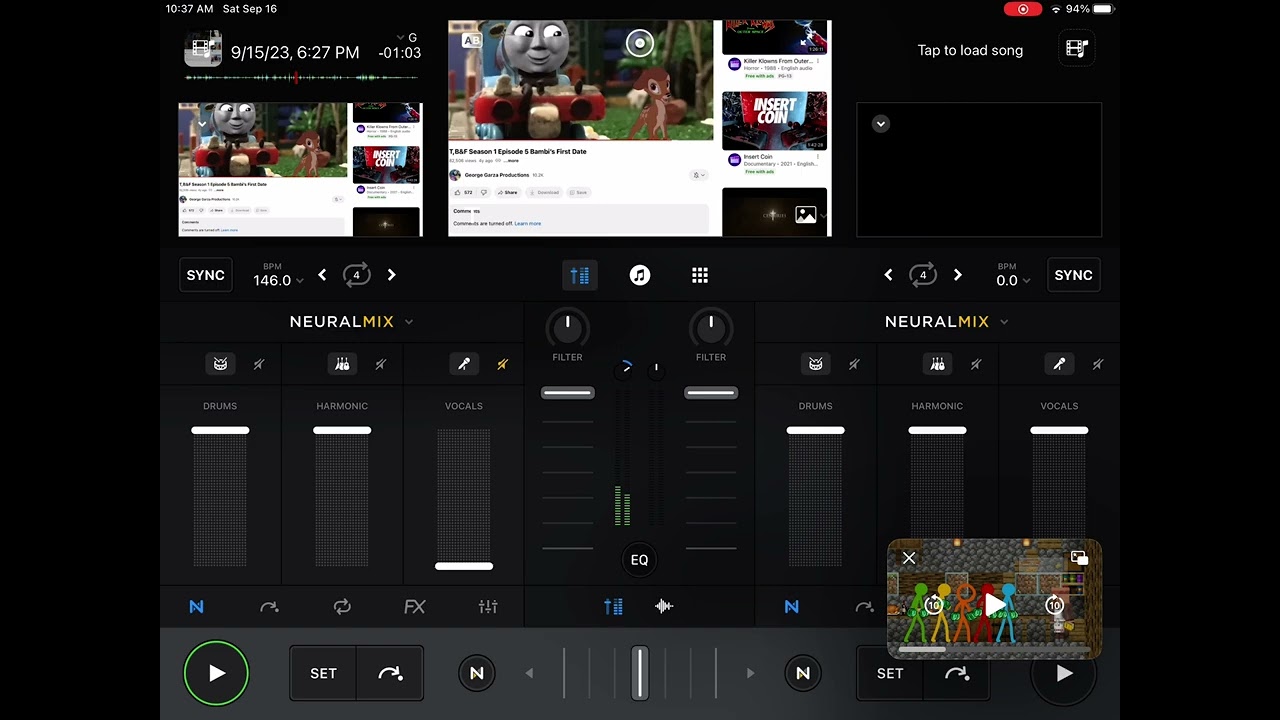This screenshot has width=1280, height=720.
Task: Unmute the left deck Vocals stem
Action: (x=502, y=364)
